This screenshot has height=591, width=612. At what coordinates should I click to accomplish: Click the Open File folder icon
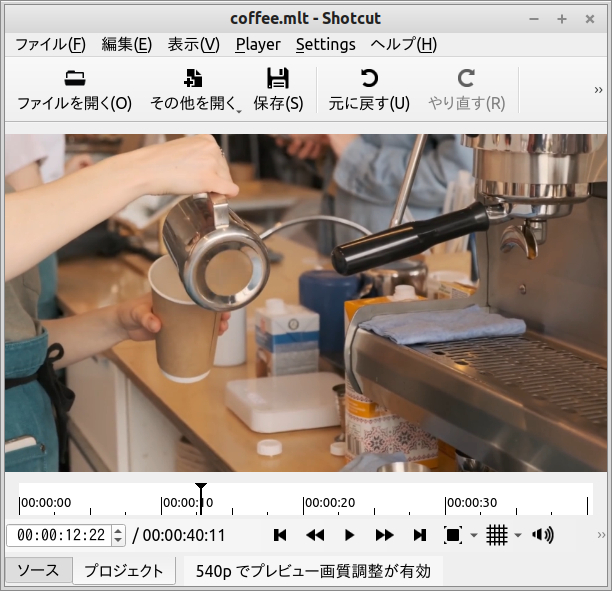74,79
